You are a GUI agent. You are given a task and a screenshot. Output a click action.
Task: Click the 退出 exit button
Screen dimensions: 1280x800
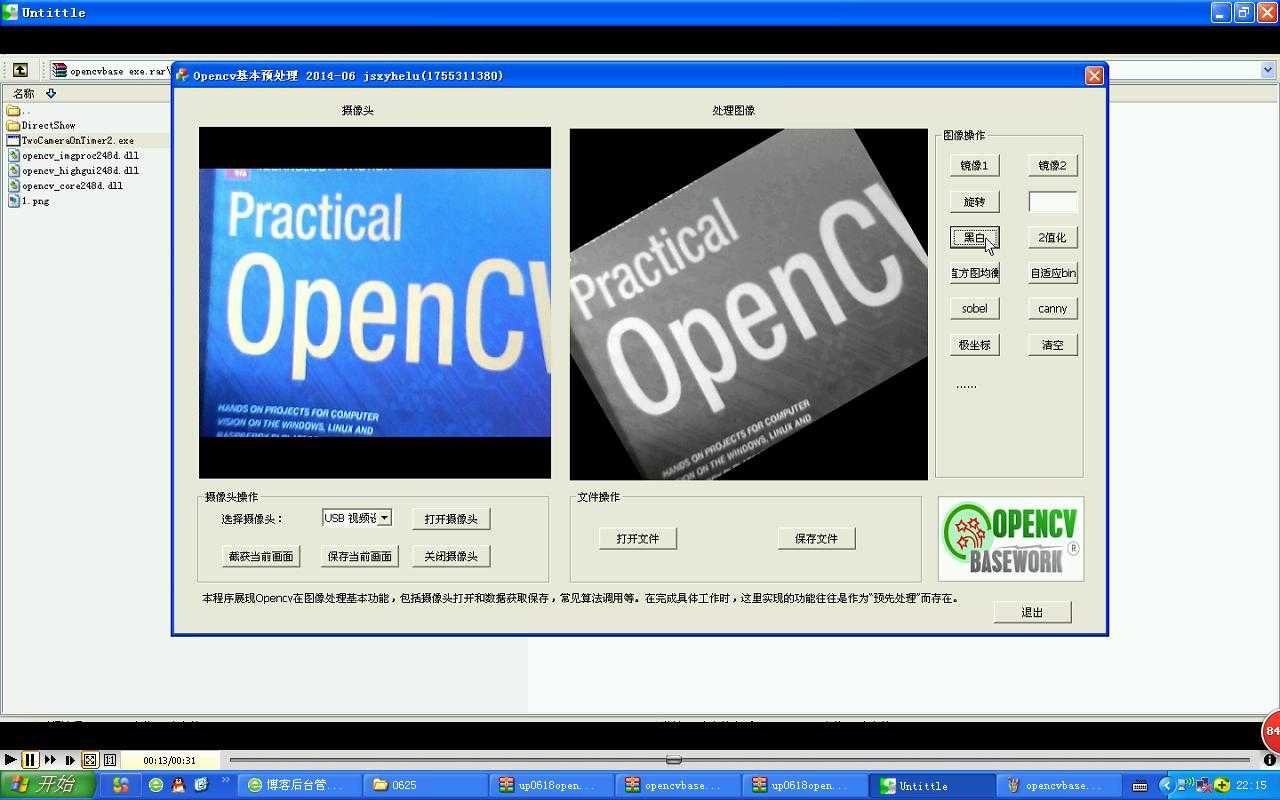coord(1032,612)
